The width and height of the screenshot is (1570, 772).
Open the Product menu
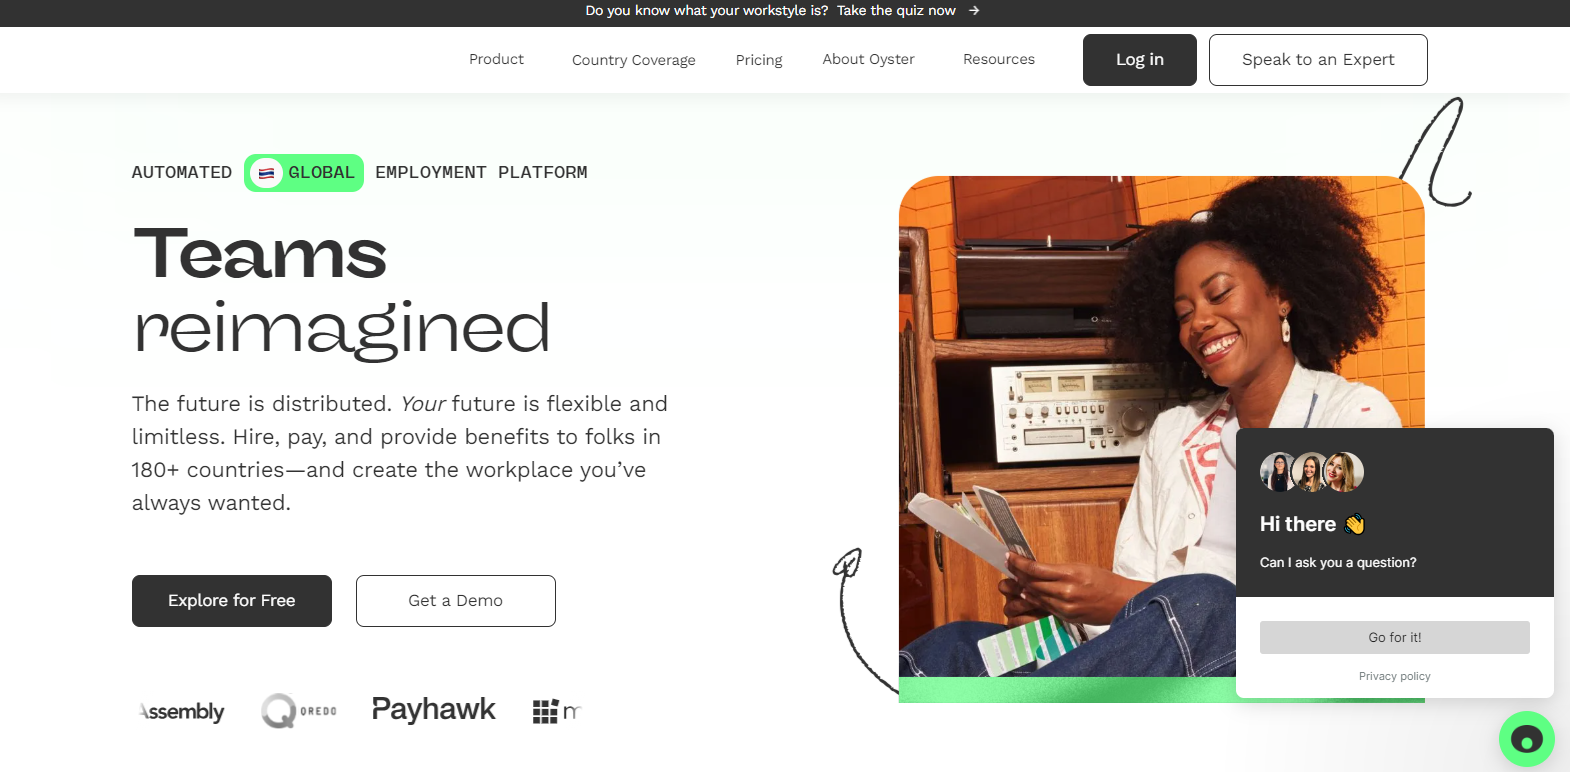click(496, 59)
